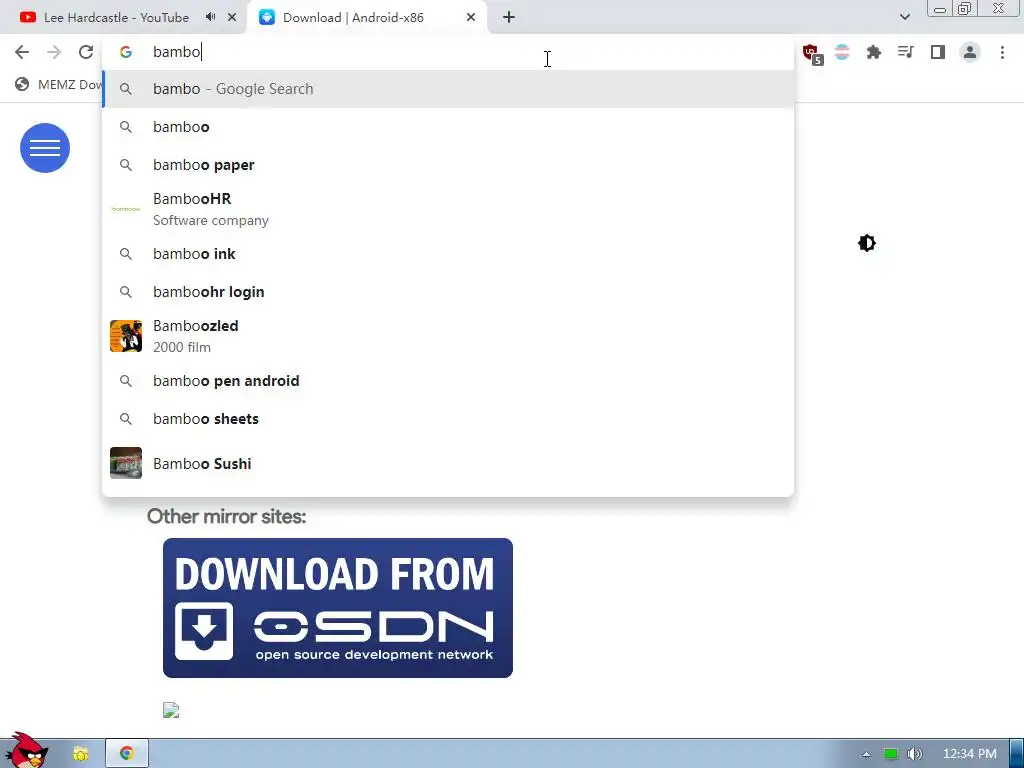The image size is (1024, 768).
Task: Click the forward navigation arrow
Action: pyautogui.click(x=54, y=52)
